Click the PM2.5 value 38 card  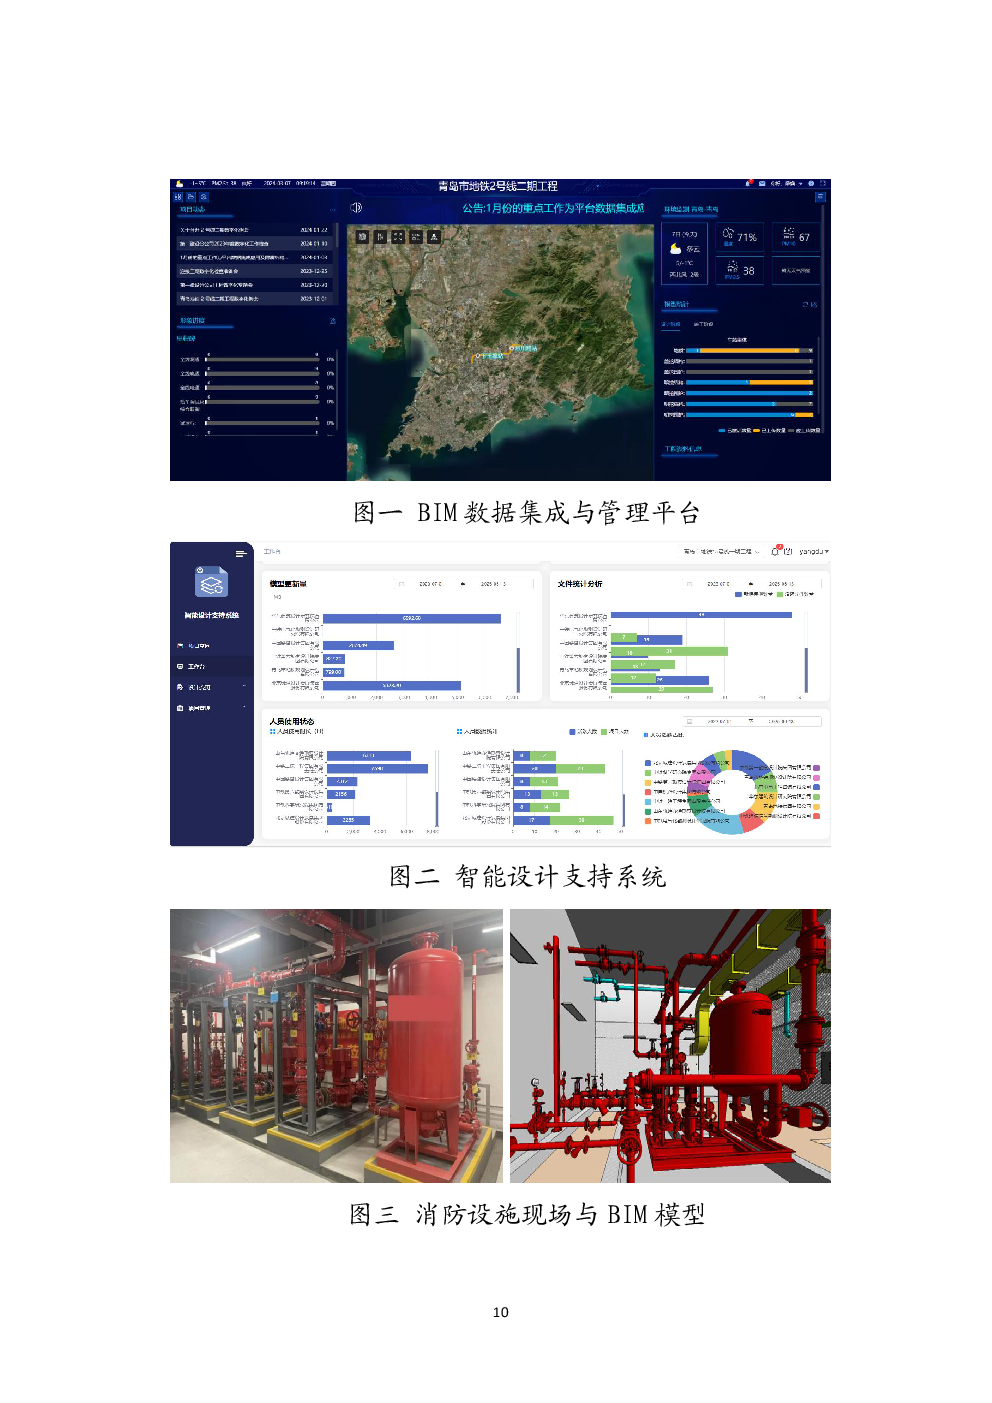[740, 270]
